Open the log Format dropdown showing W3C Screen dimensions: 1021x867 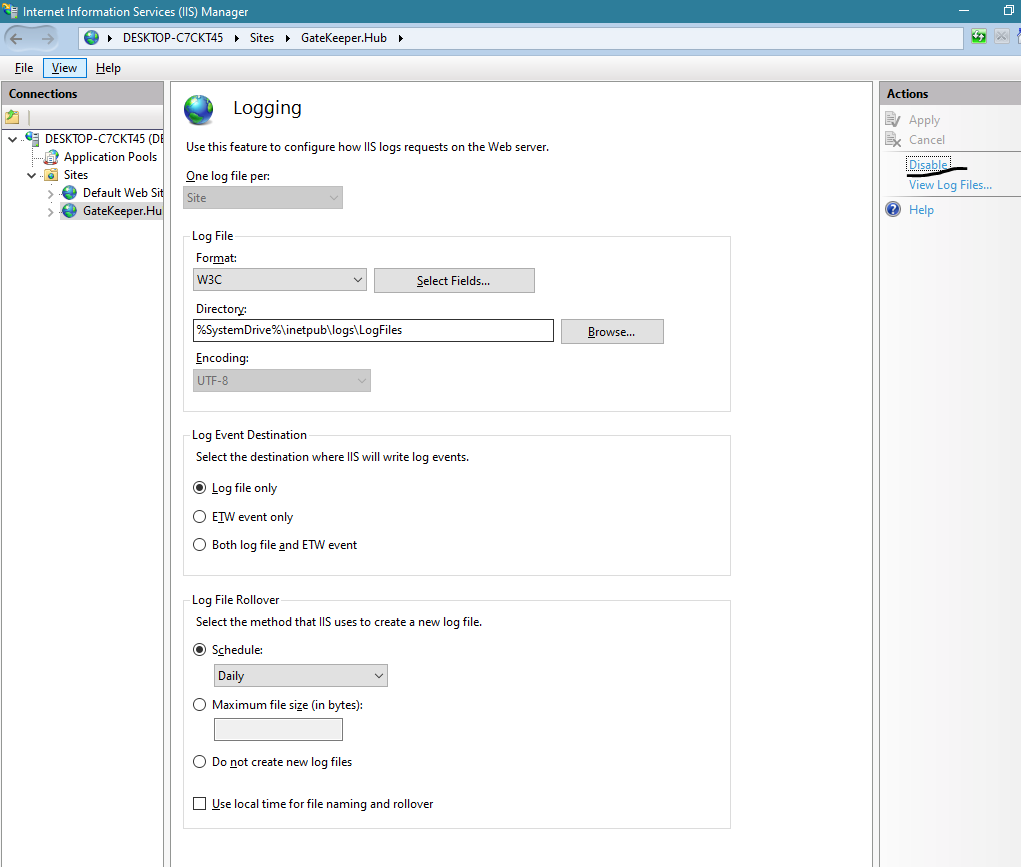(280, 280)
